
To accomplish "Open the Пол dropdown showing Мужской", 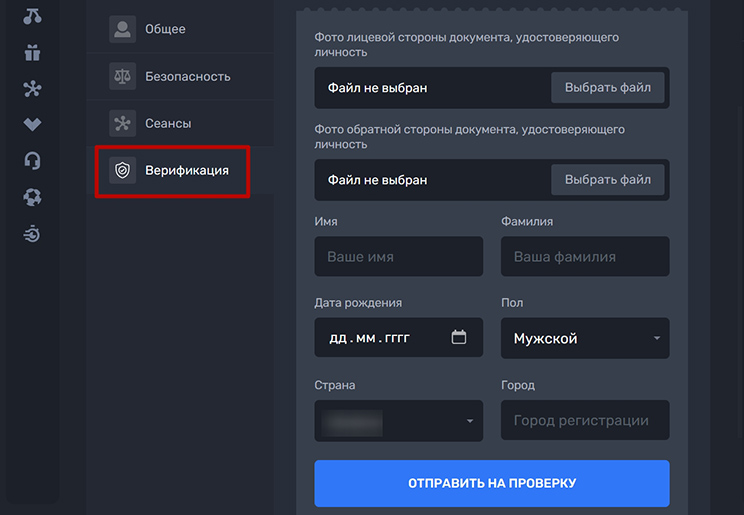I will click(x=585, y=338).
